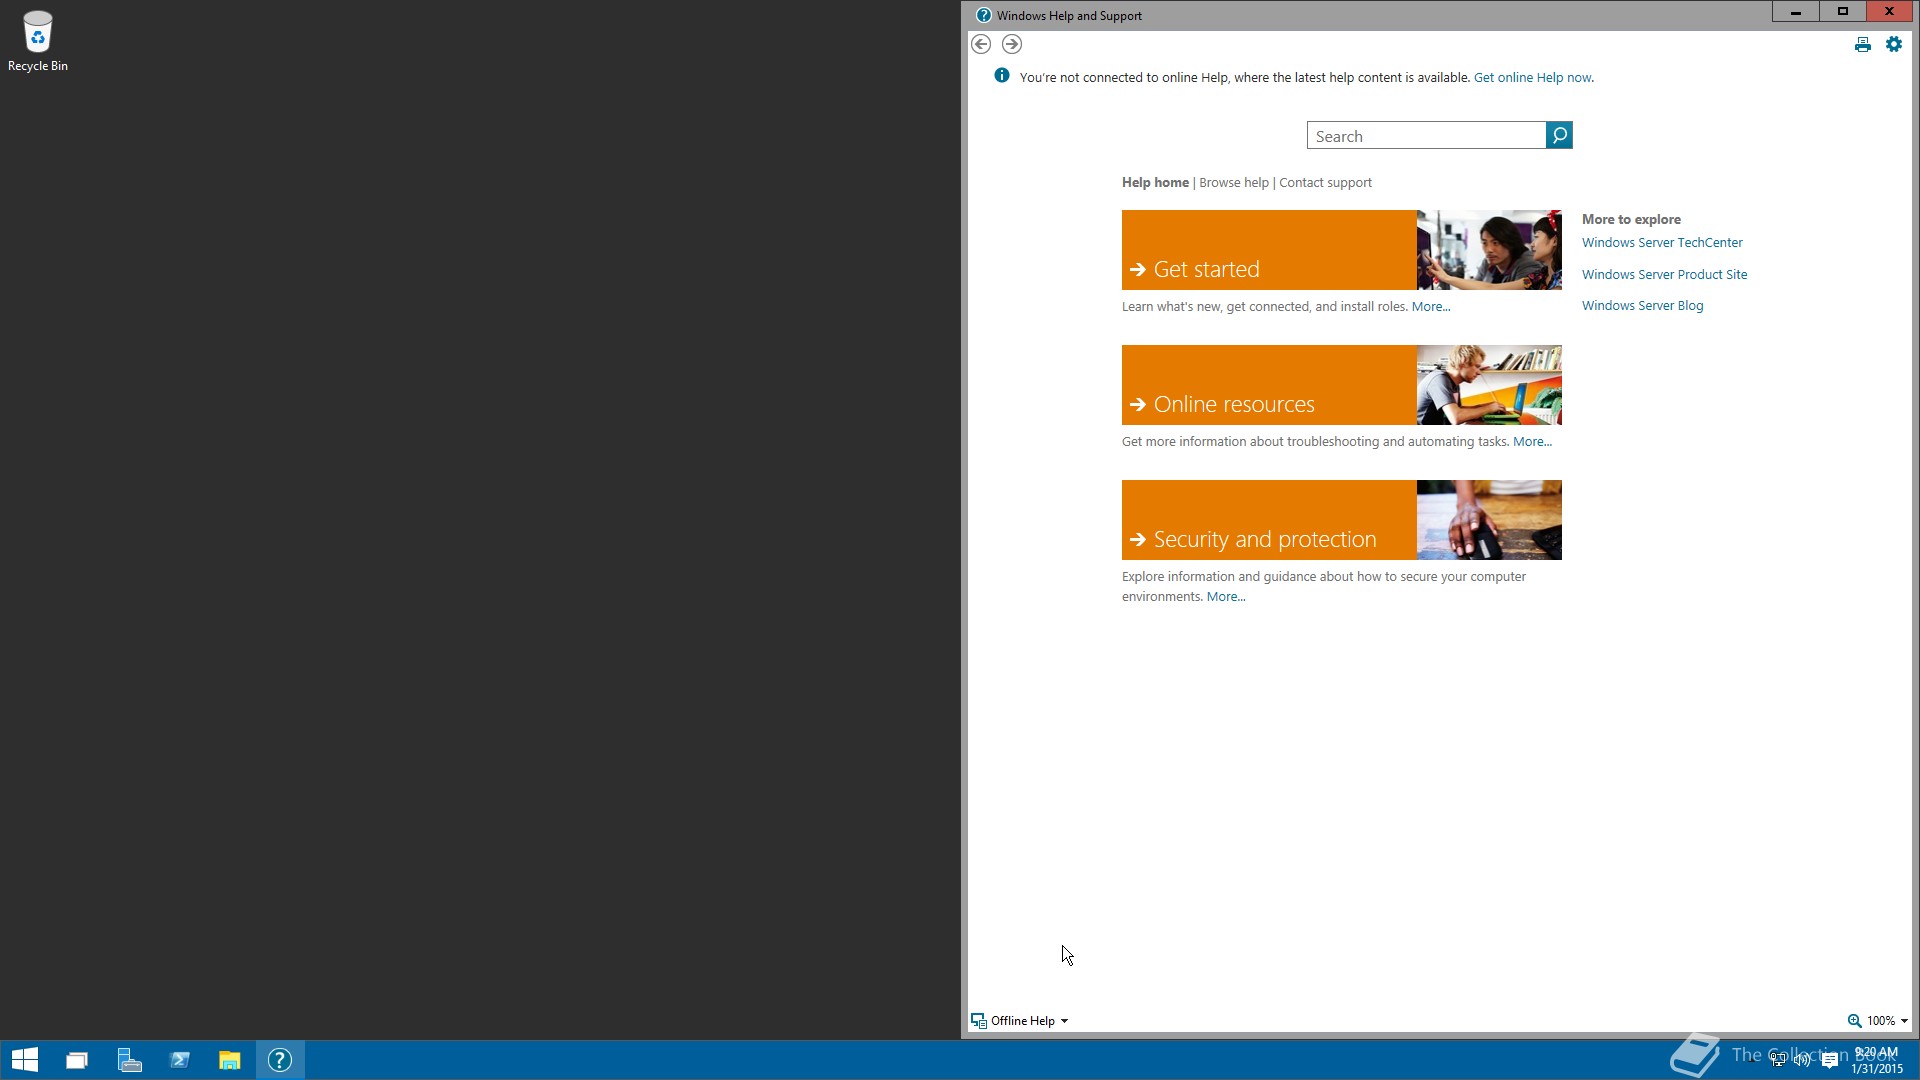
Task: Visit Windows Server Product Site link
Action: [x=1664, y=274]
